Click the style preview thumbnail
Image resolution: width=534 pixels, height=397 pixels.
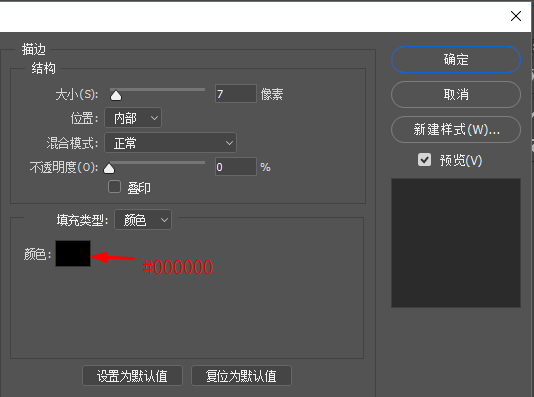pos(456,243)
